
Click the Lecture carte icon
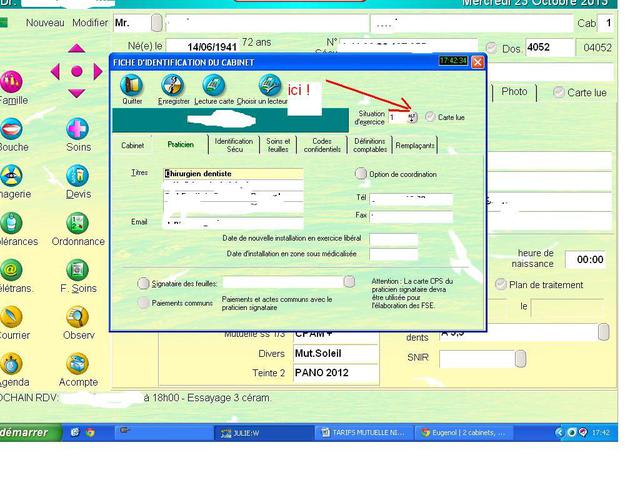(213, 86)
